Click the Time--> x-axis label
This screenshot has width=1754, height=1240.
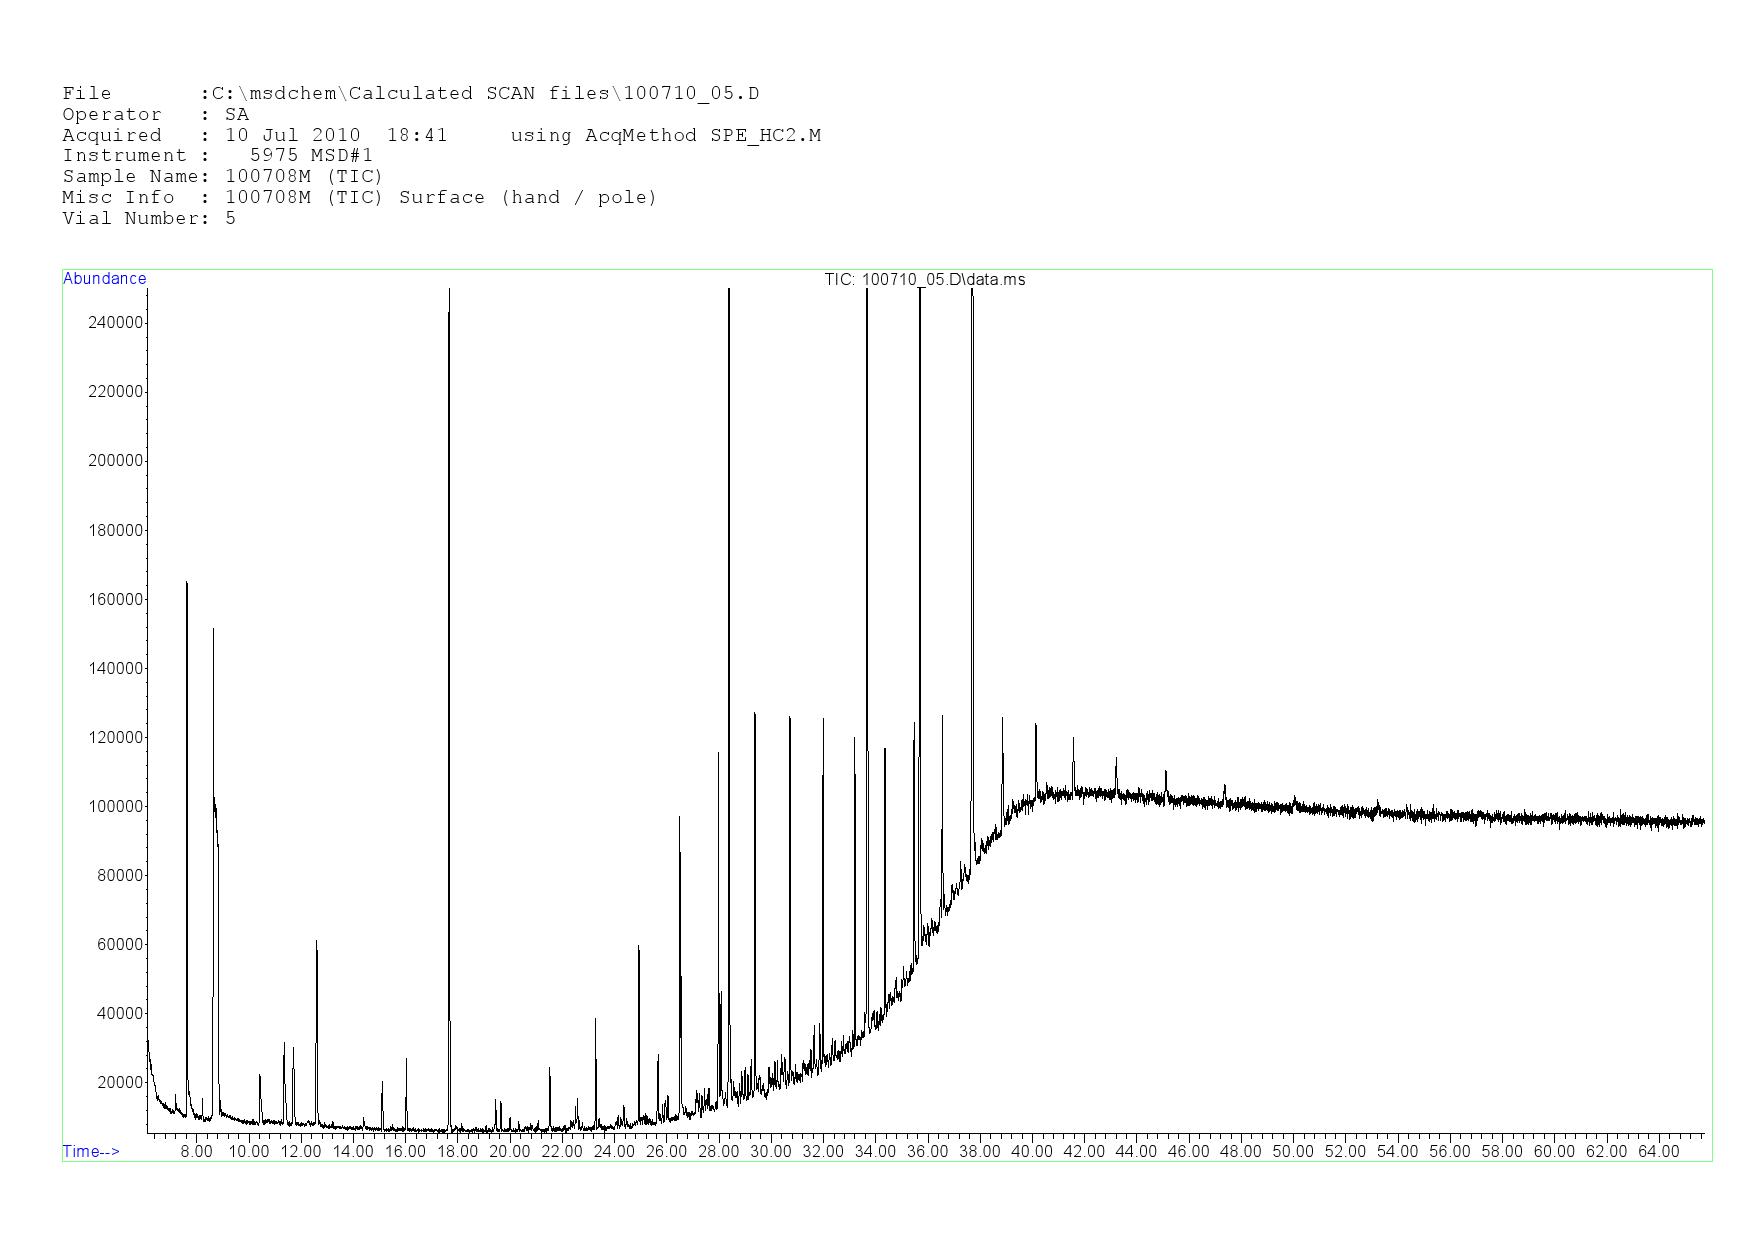click(91, 1152)
